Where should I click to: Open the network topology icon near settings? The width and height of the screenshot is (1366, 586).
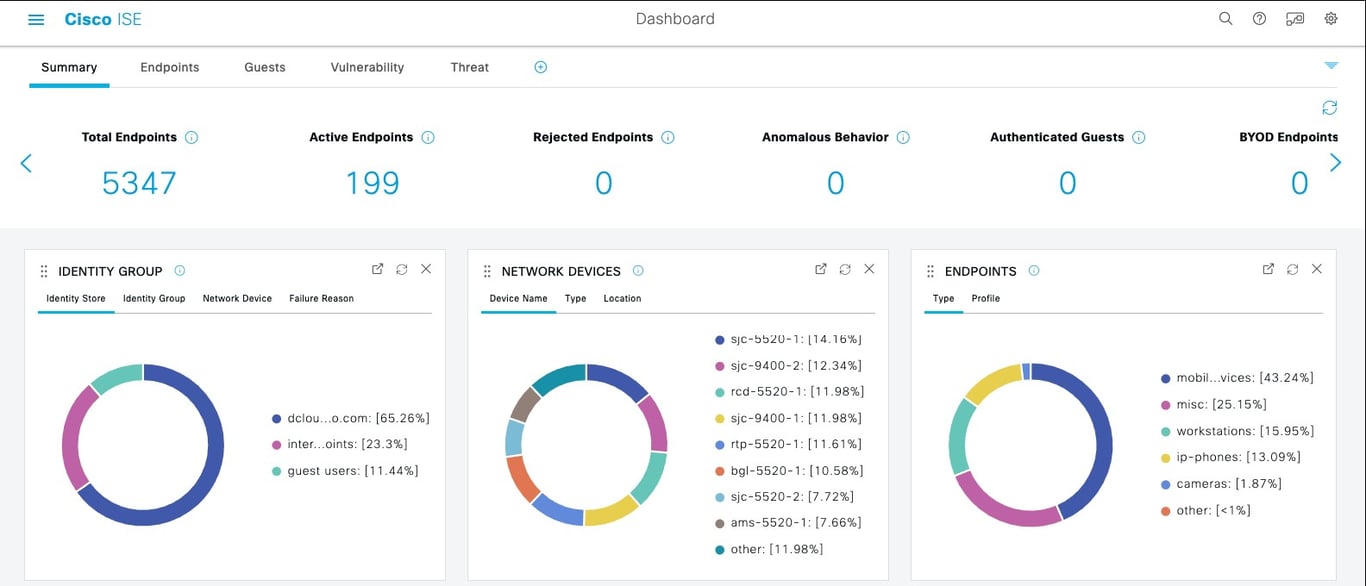[1295, 18]
